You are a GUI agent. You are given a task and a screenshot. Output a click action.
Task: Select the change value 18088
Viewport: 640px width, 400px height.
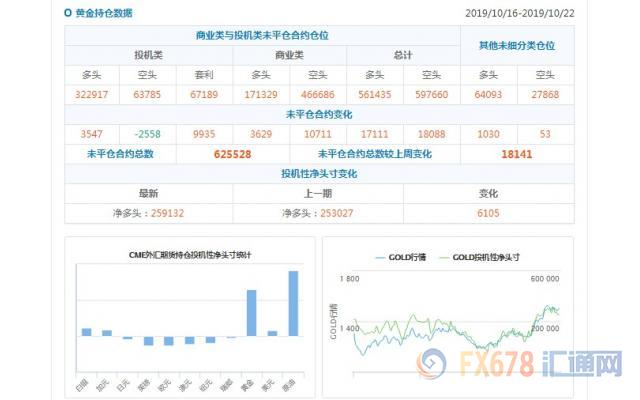coord(431,134)
